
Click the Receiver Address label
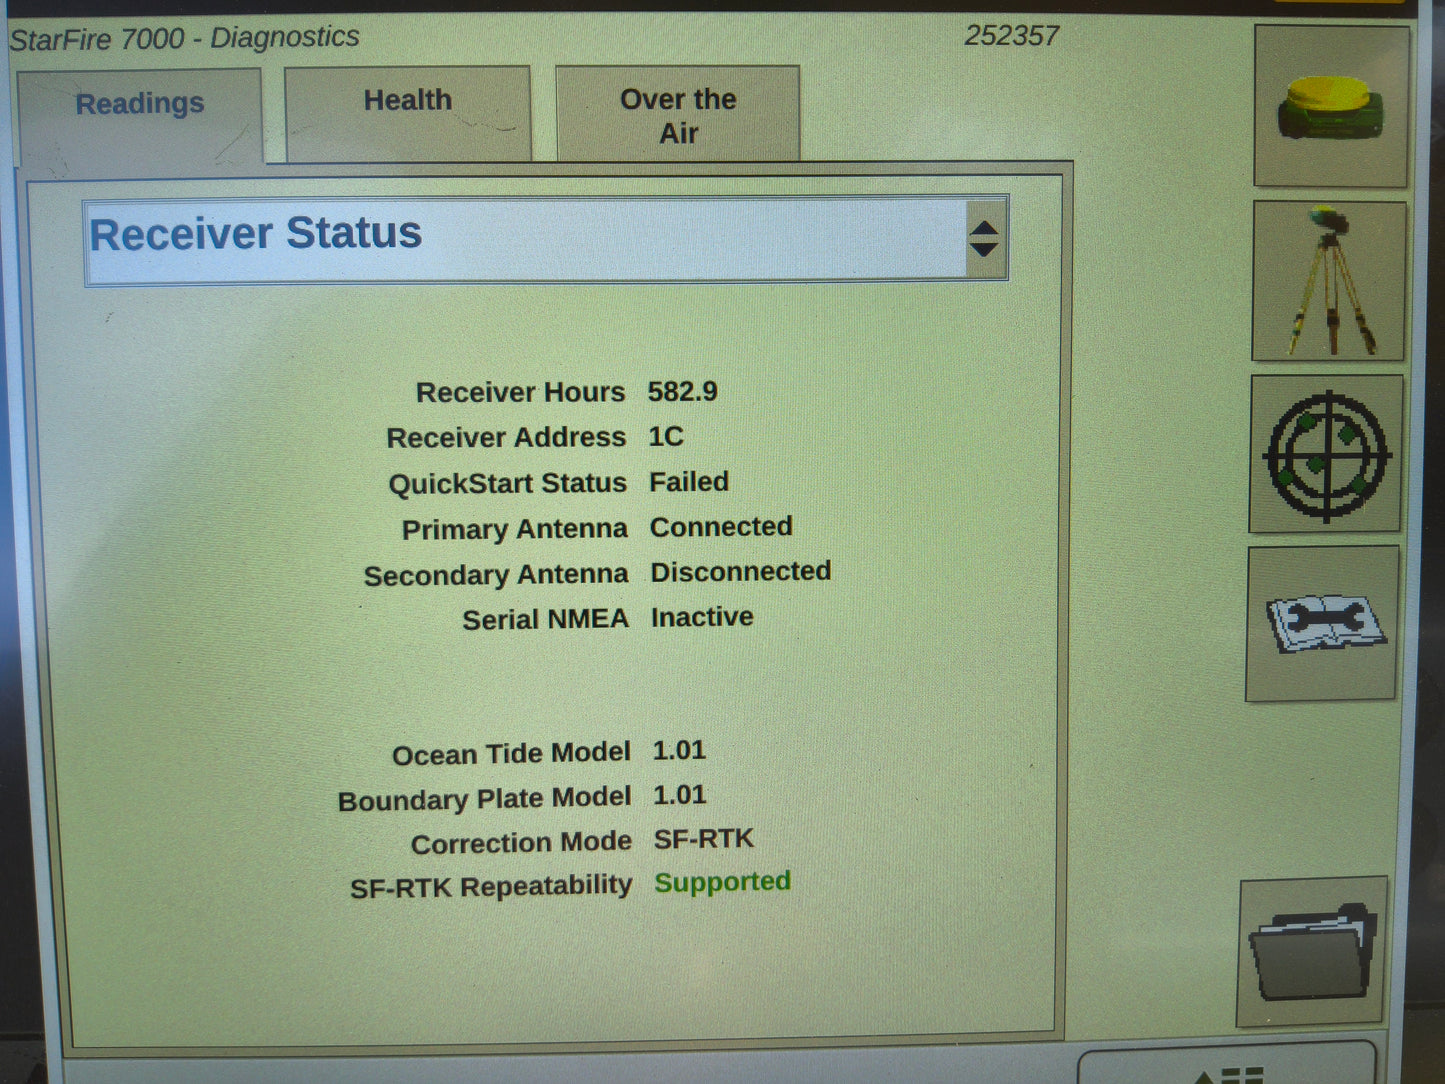[506, 438]
